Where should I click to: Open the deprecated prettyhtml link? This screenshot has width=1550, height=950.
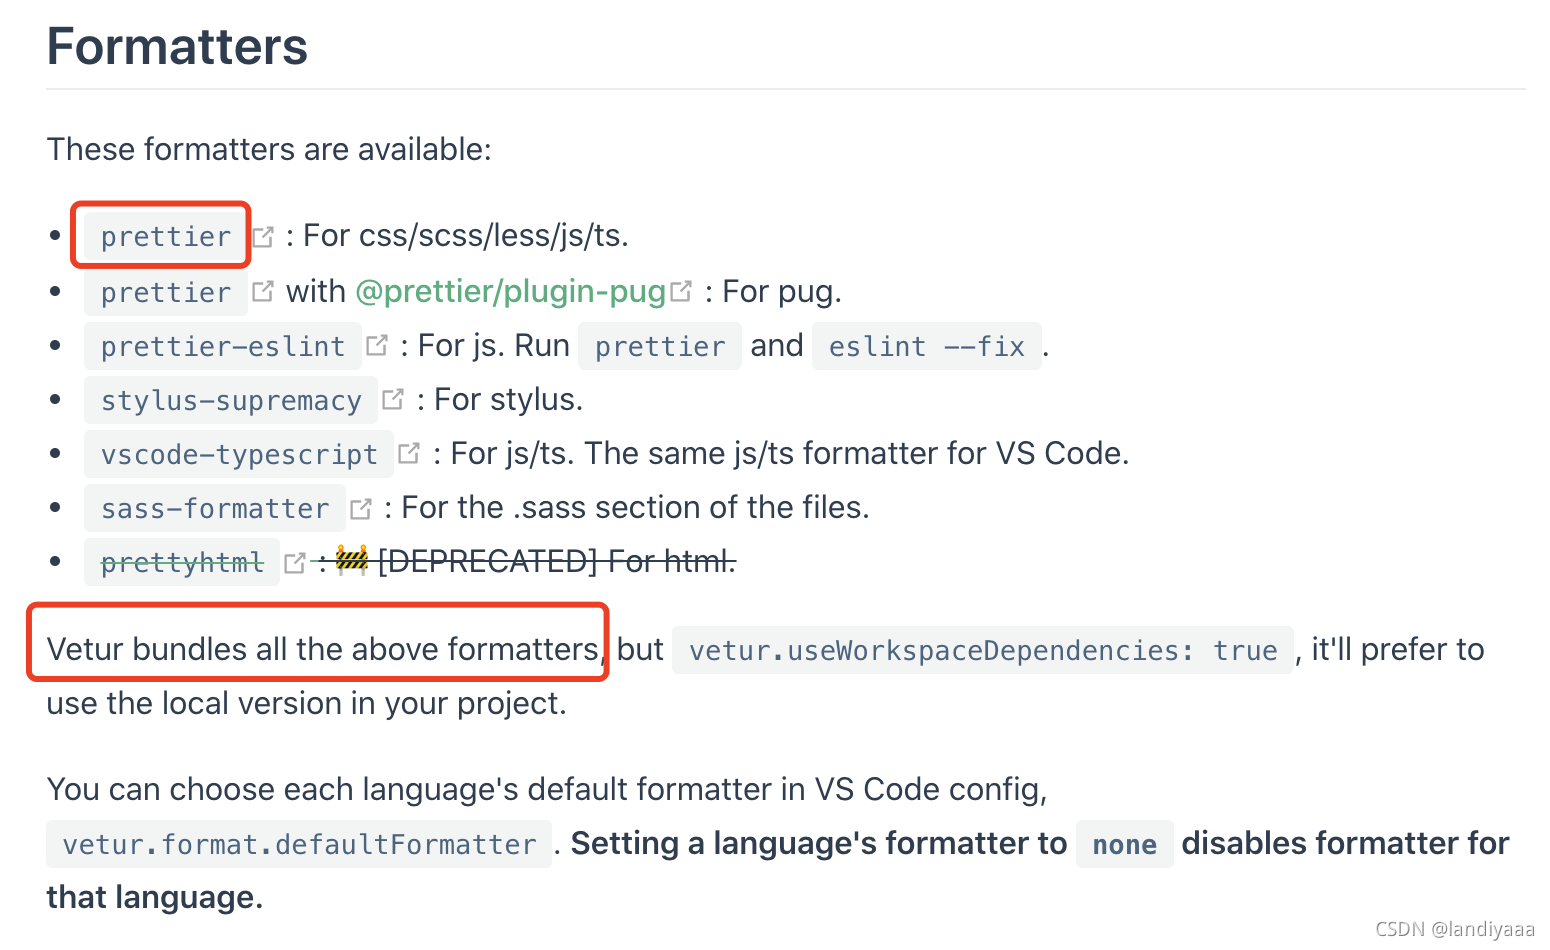pyautogui.click(x=182, y=562)
